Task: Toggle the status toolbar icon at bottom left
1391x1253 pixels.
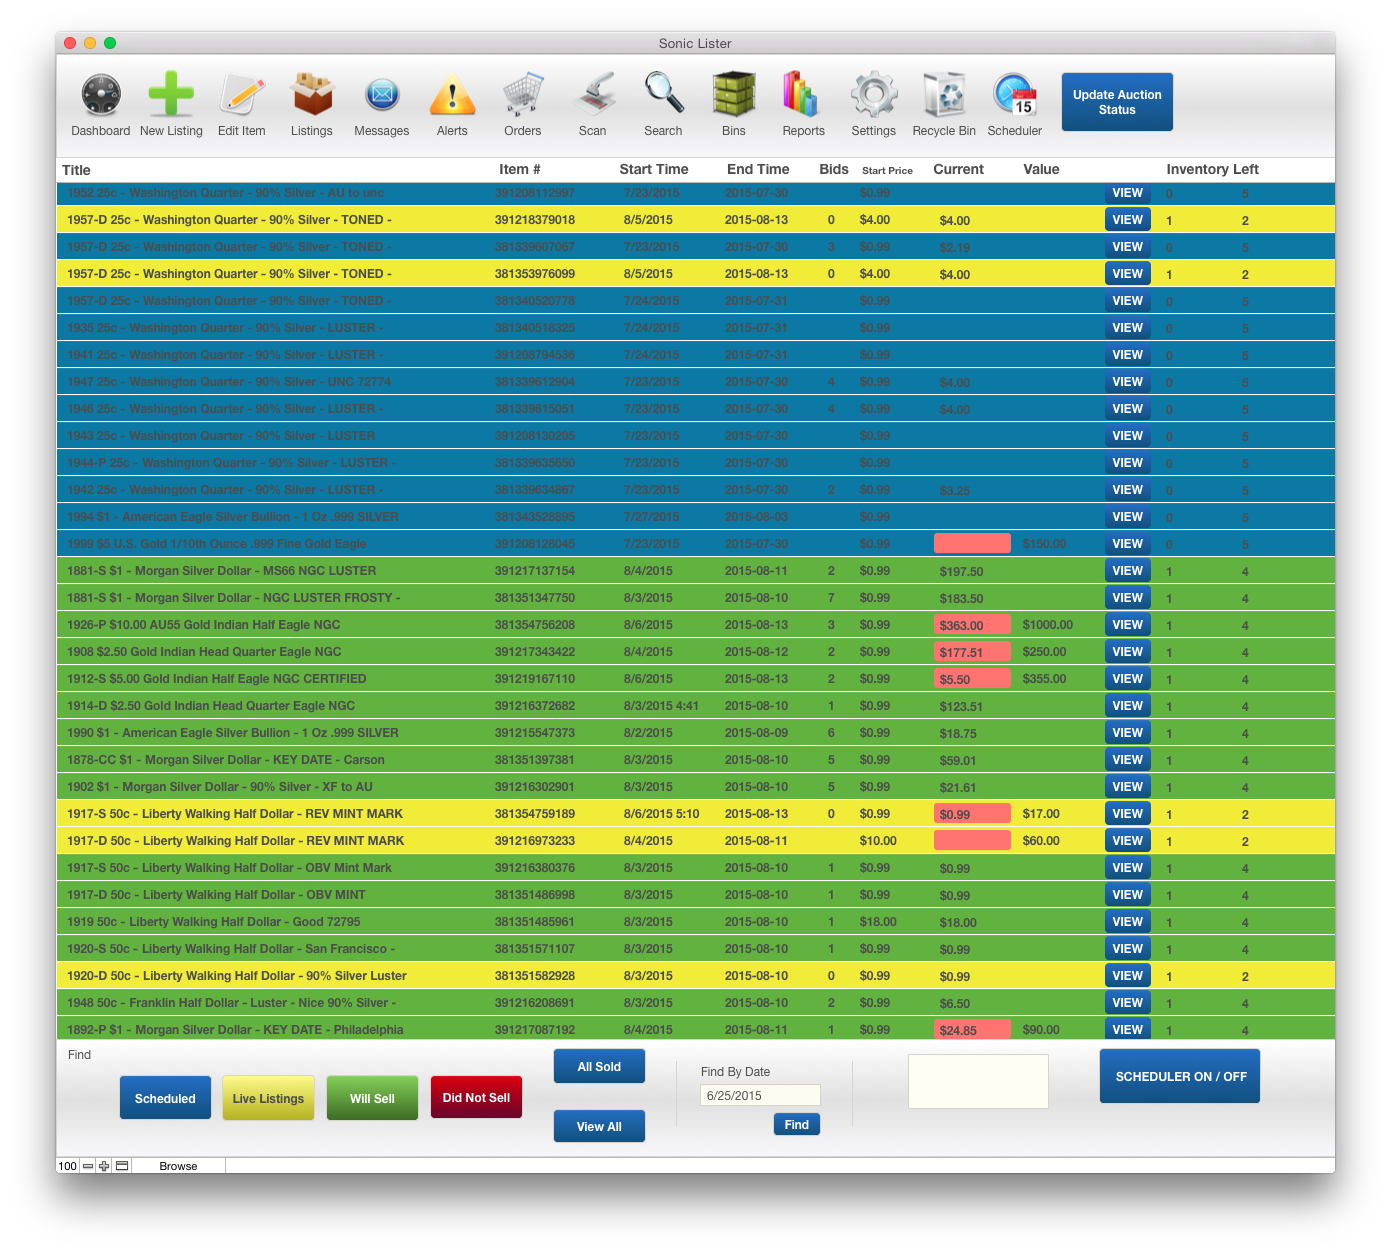Action: point(122,1166)
